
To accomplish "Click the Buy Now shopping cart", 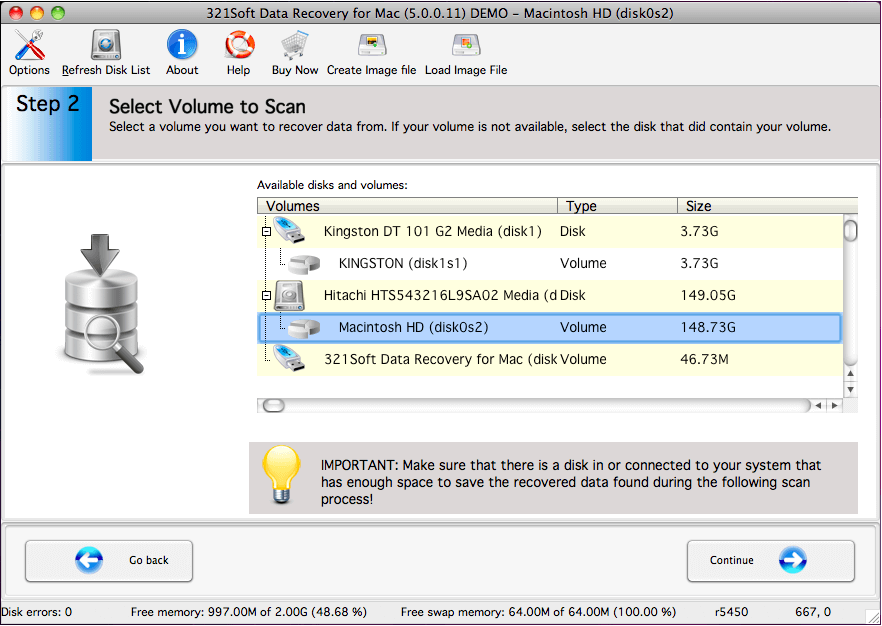I will pos(295,45).
